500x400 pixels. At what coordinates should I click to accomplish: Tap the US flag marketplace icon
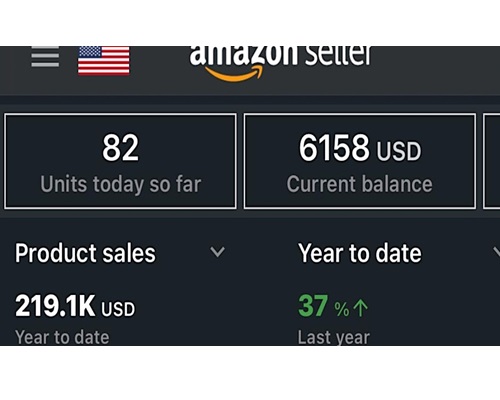(x=104, y=61)
